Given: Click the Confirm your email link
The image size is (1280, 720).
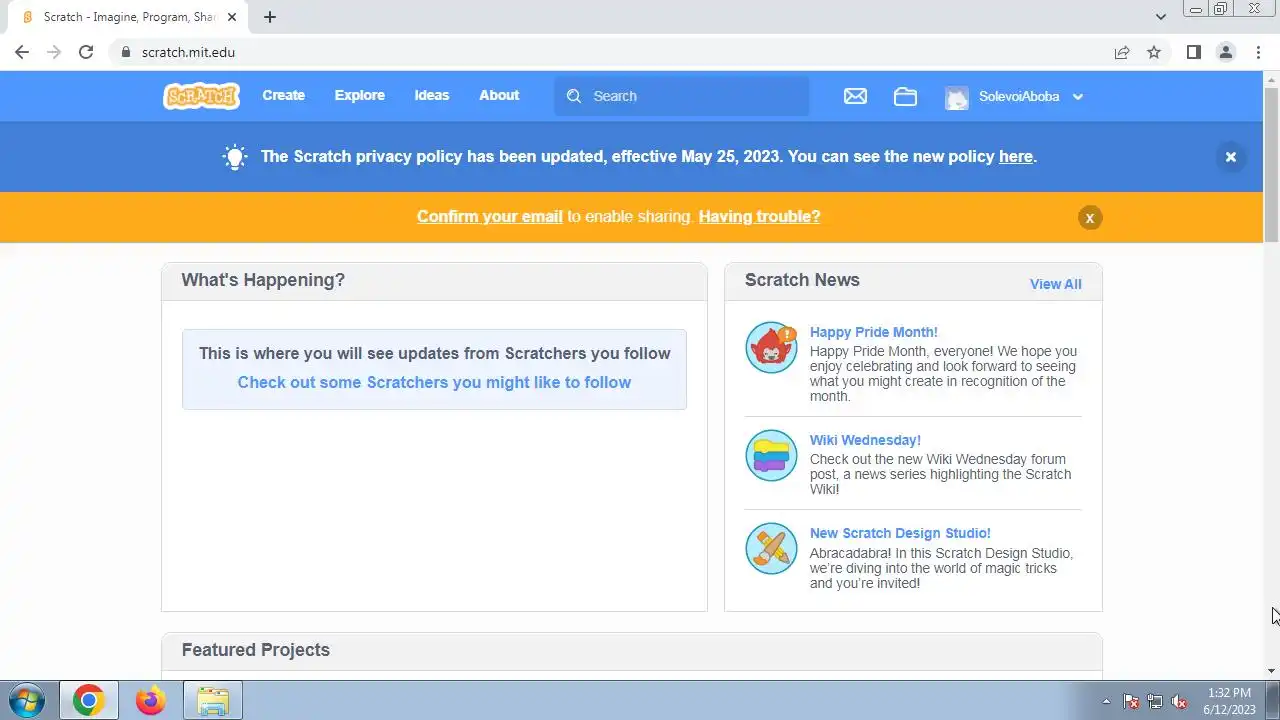Looking at the screenshot, I should pyautogui.click(x=490, y=216).
